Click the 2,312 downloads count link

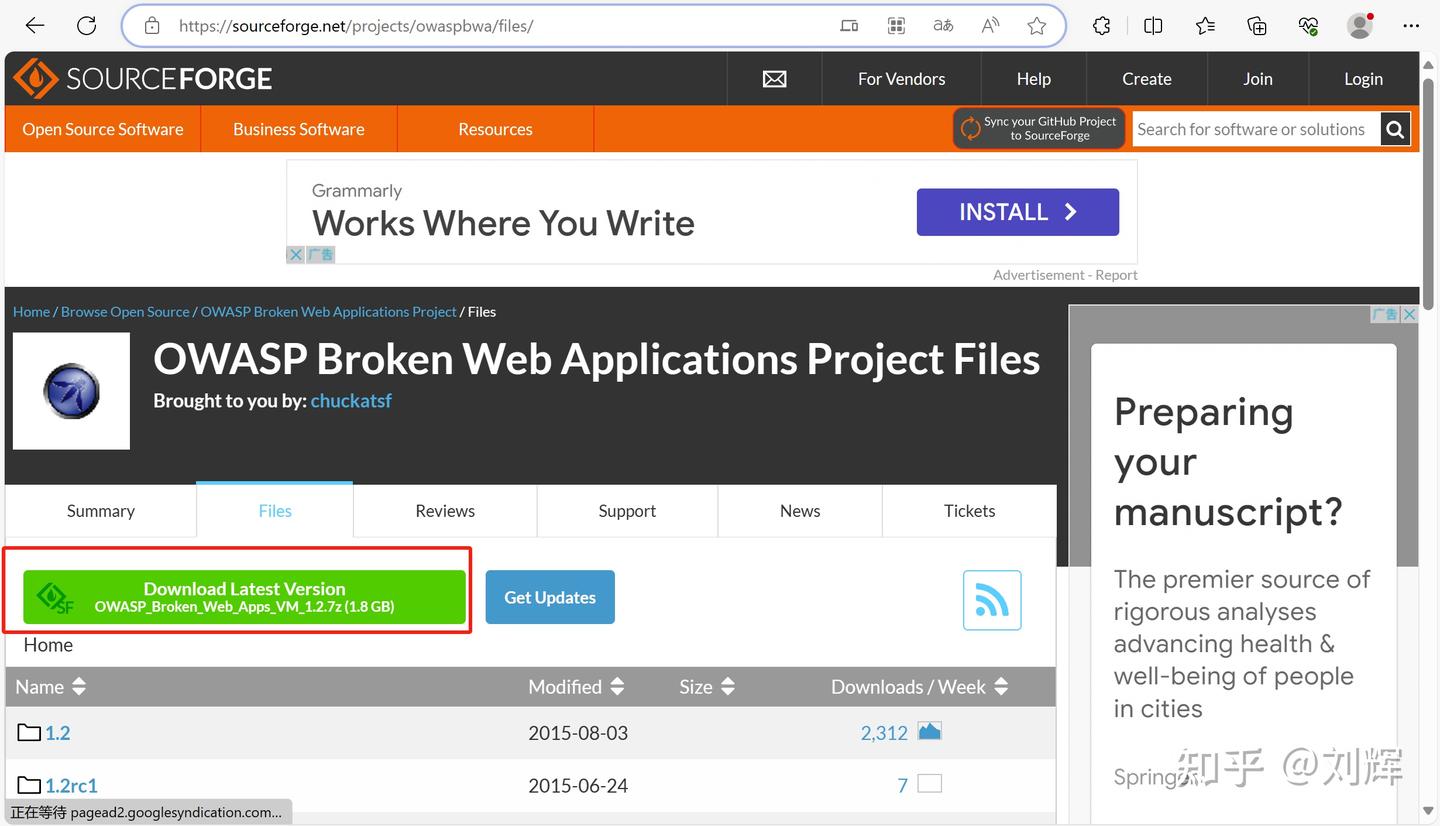pyautogui.click(x=884, y=733)
